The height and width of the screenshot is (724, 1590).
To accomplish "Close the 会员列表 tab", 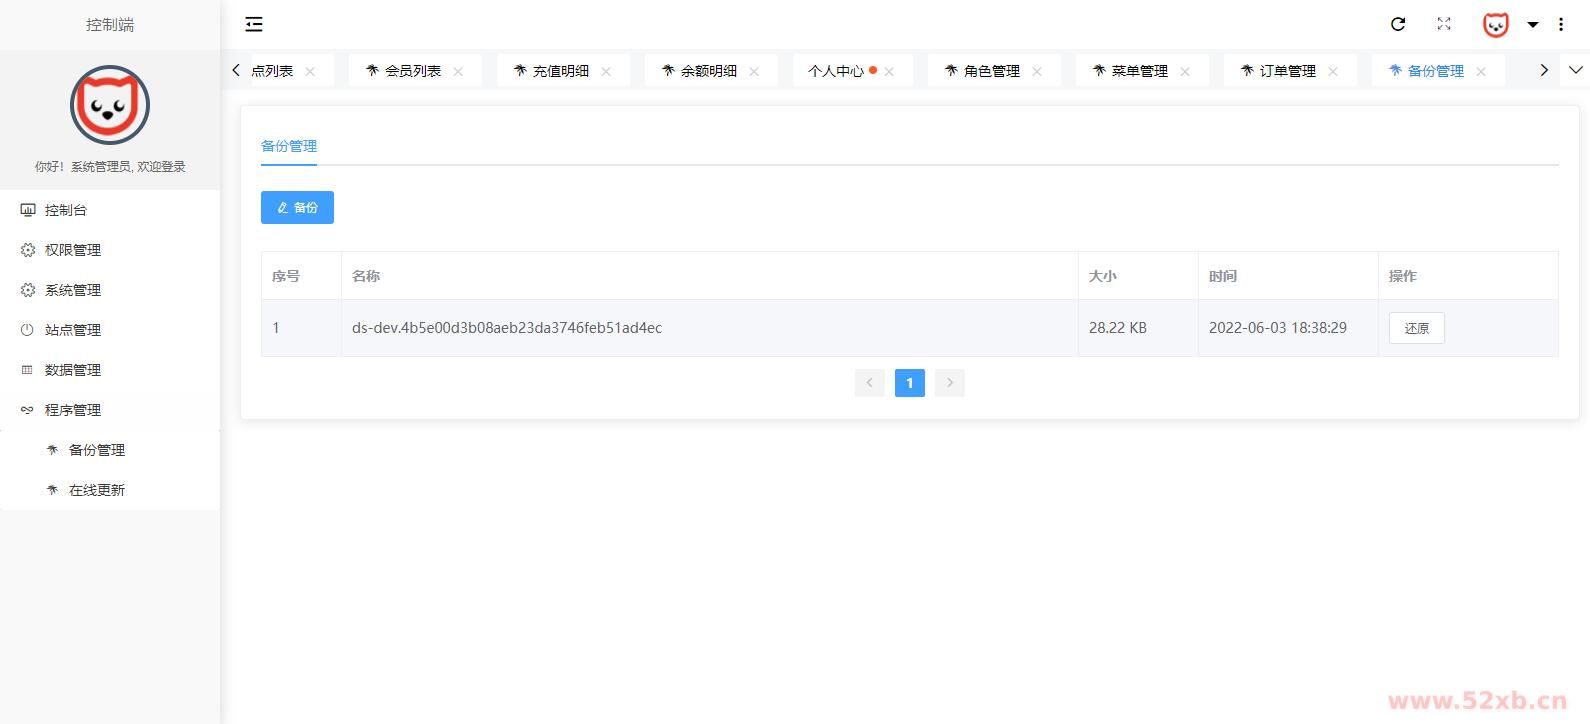I will 458,71.
